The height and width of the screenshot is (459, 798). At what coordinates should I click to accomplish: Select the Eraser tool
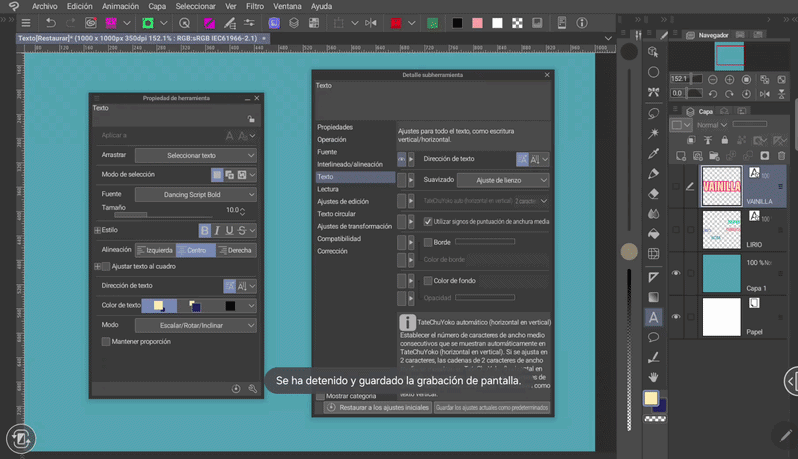click(x=653, y=194)
